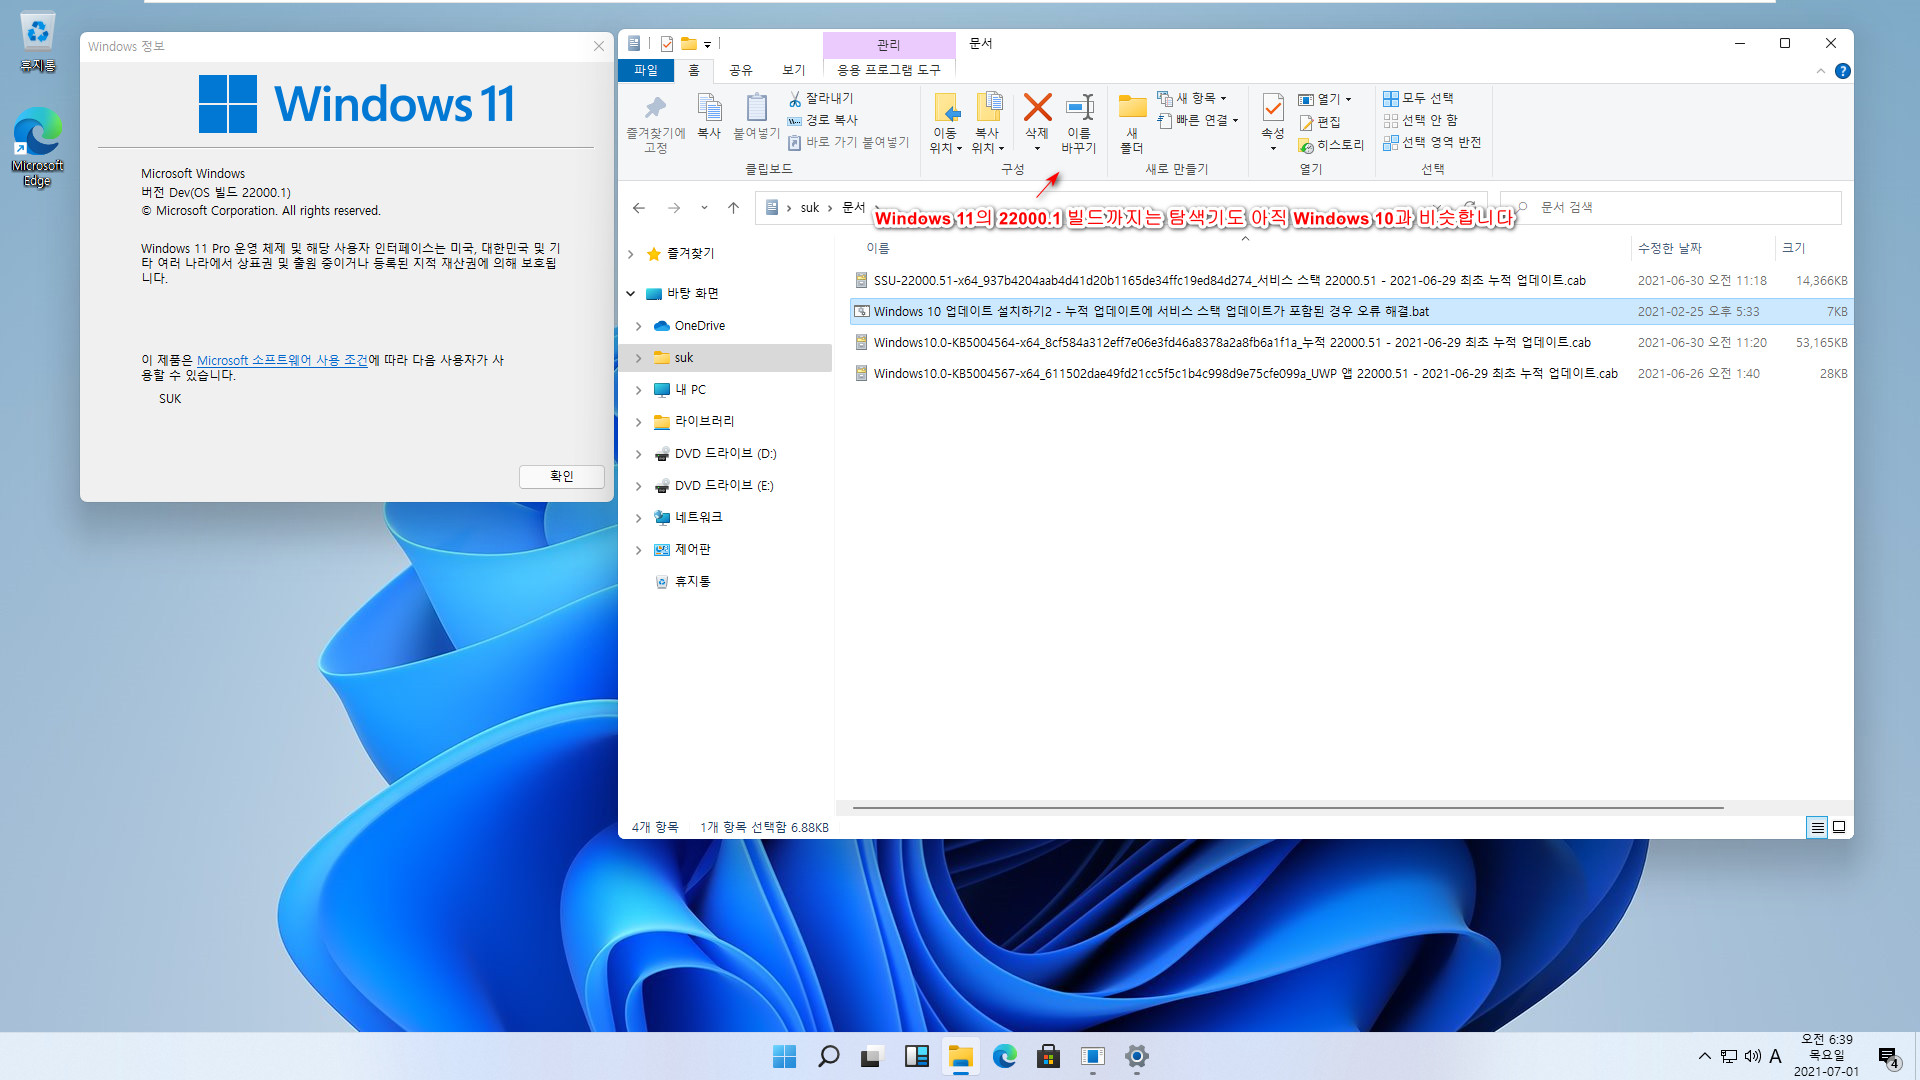This screenshot has width=1920, height=1080.
Task: Open the File (파일) tab
Action: pos(646,70)
